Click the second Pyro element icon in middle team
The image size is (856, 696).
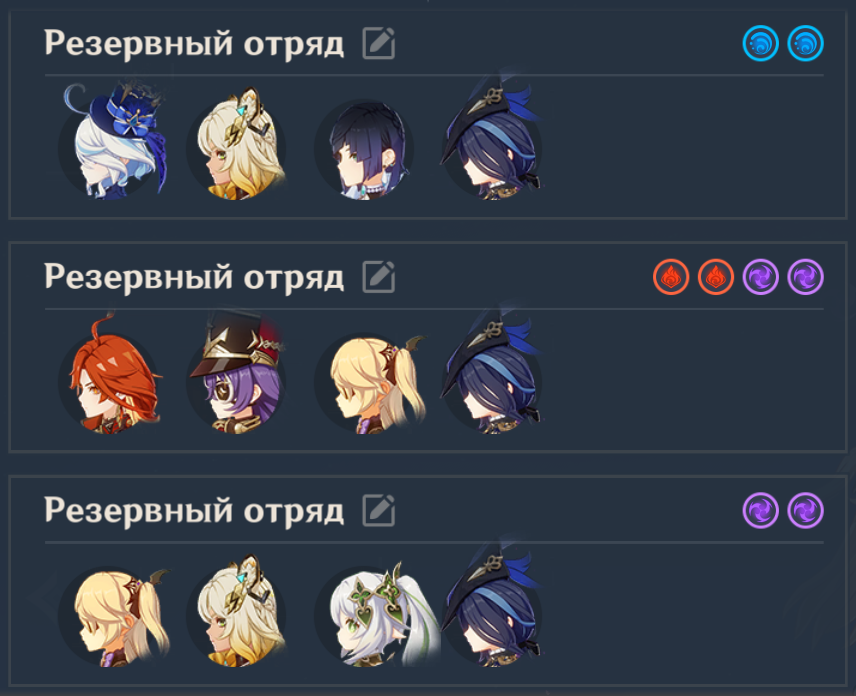point(716,277)
